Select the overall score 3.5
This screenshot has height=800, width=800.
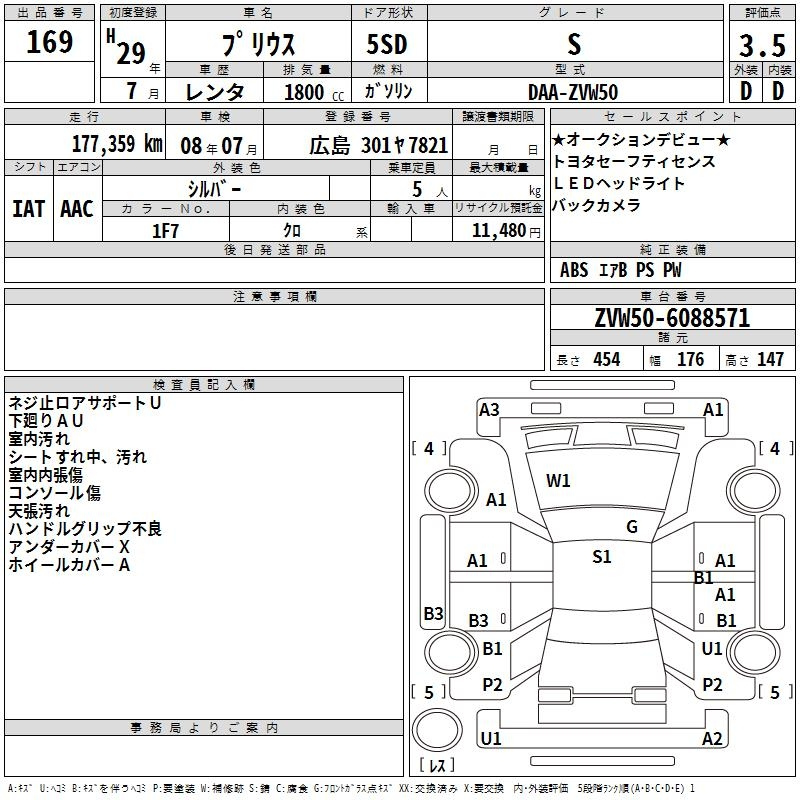[x=760, y=46]
